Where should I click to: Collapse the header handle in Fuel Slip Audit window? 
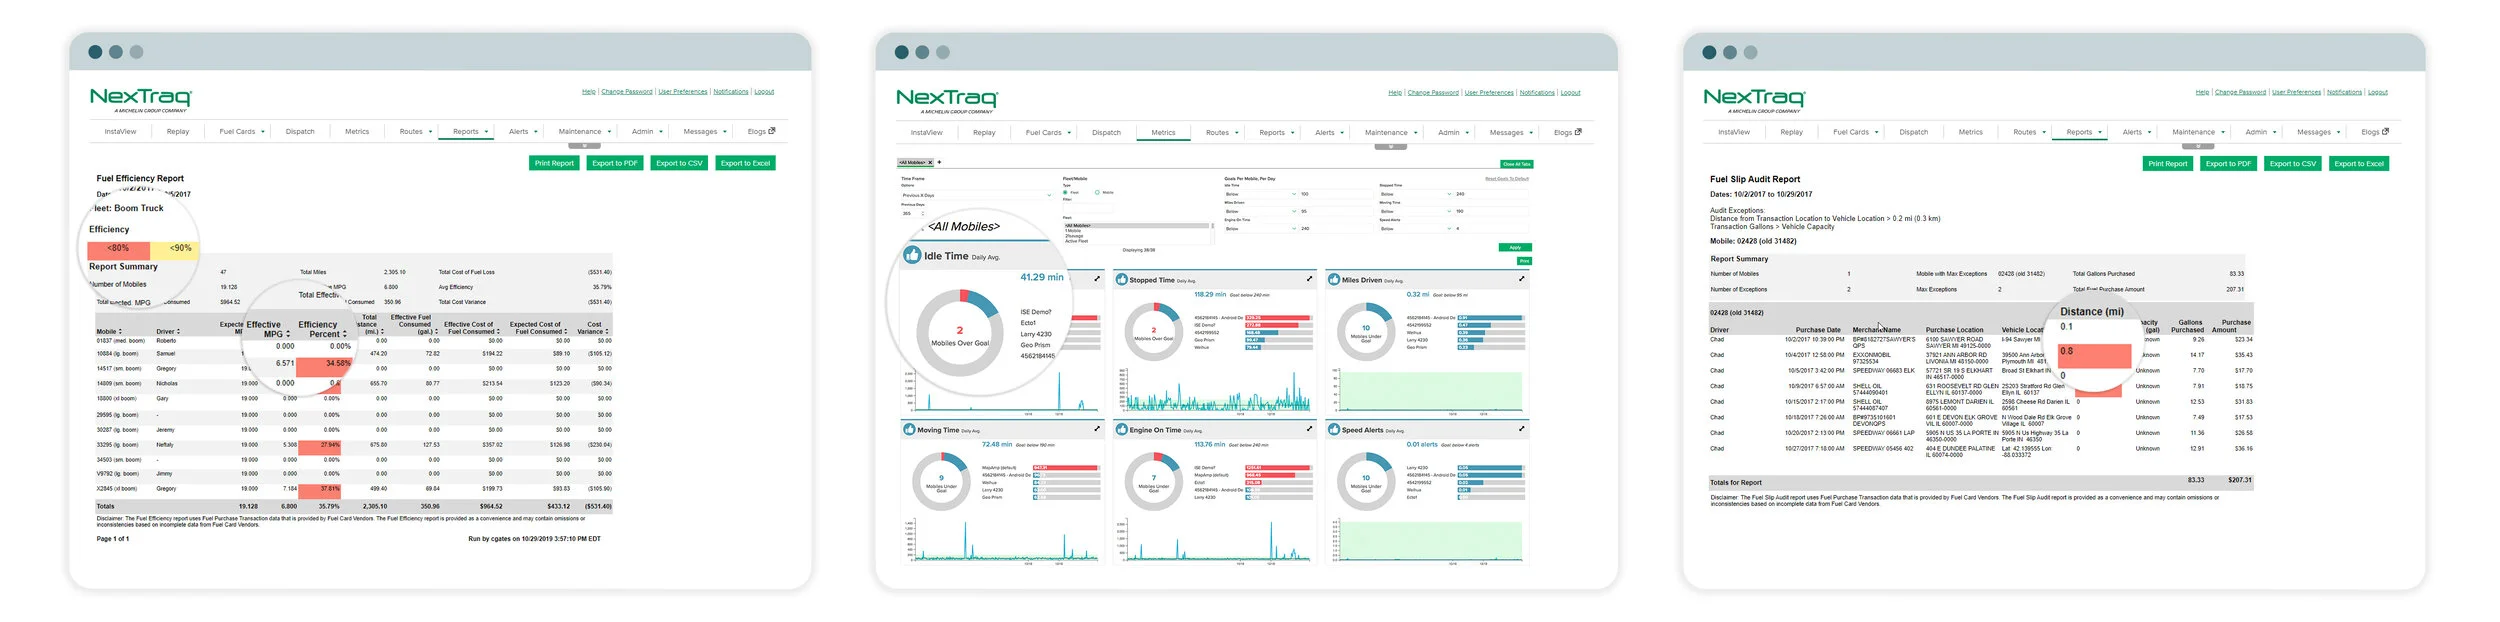coord(2198,146)
